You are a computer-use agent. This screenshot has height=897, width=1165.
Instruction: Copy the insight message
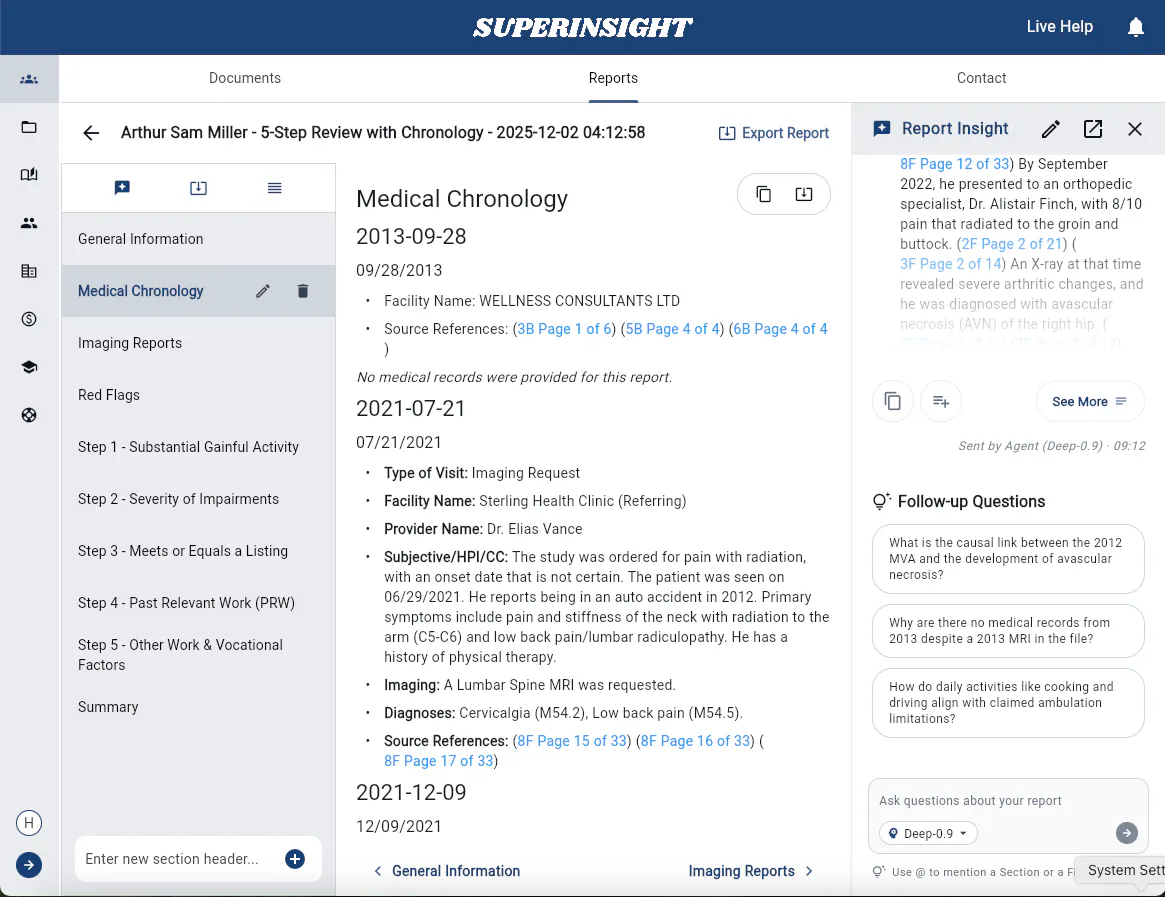893,401
